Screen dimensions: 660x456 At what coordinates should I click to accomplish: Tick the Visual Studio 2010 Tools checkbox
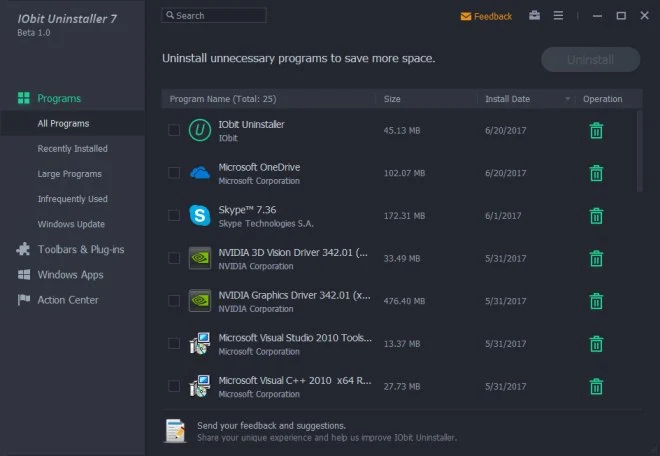point(174,344)
